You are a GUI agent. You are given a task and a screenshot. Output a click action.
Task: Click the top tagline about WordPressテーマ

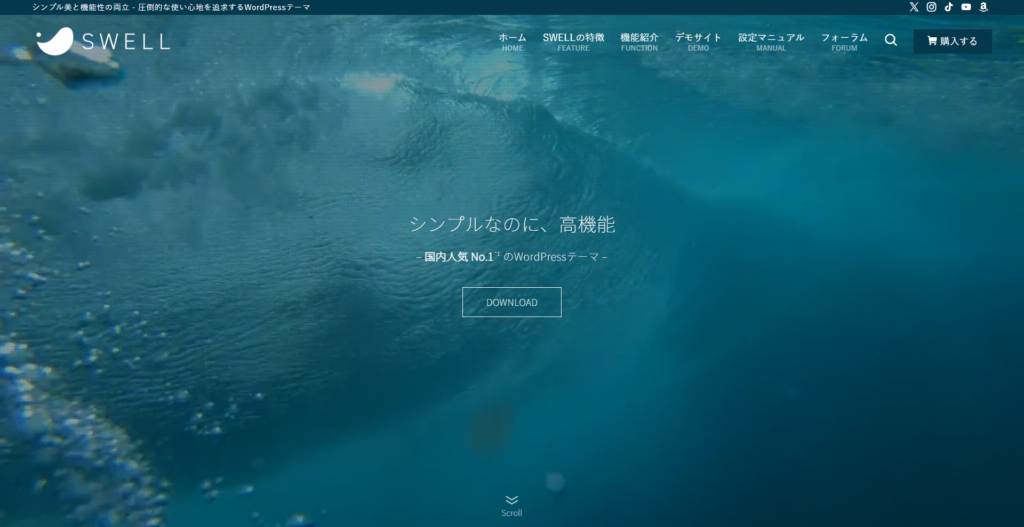(171, 7)
